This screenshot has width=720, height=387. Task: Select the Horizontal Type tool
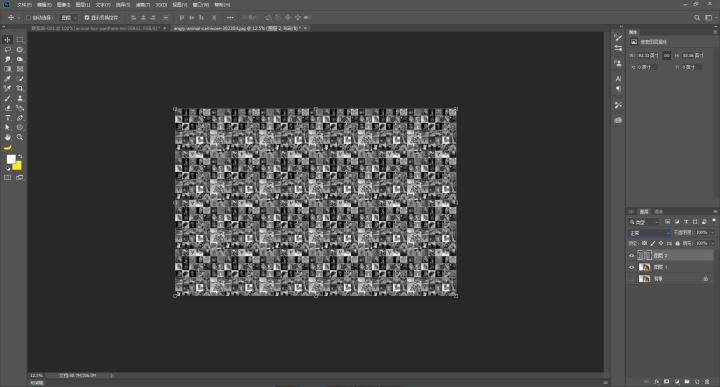tap(7, 118)
